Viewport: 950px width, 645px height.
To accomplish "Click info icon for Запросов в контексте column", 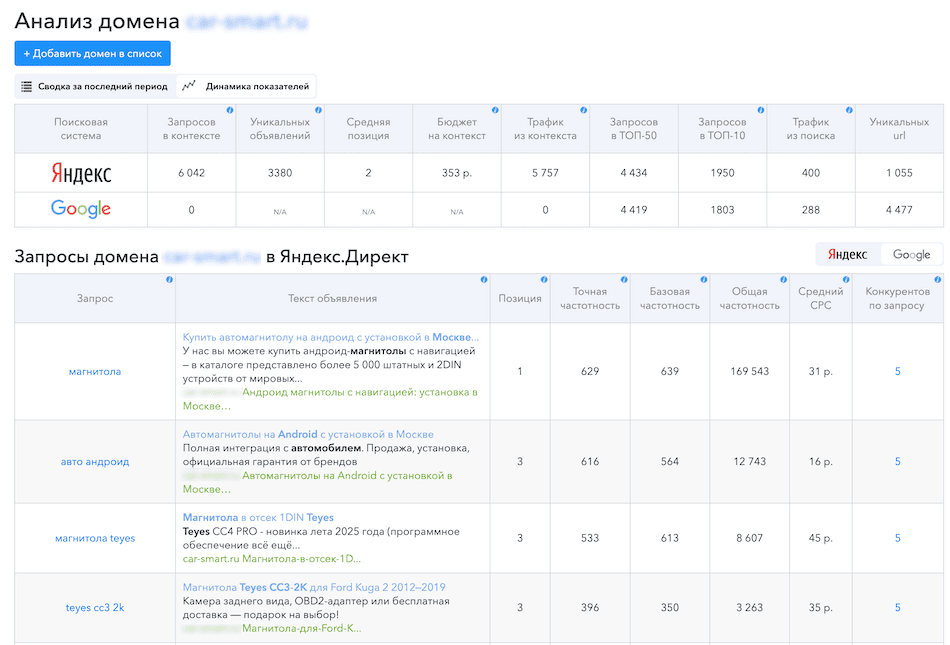I will 230,110.
